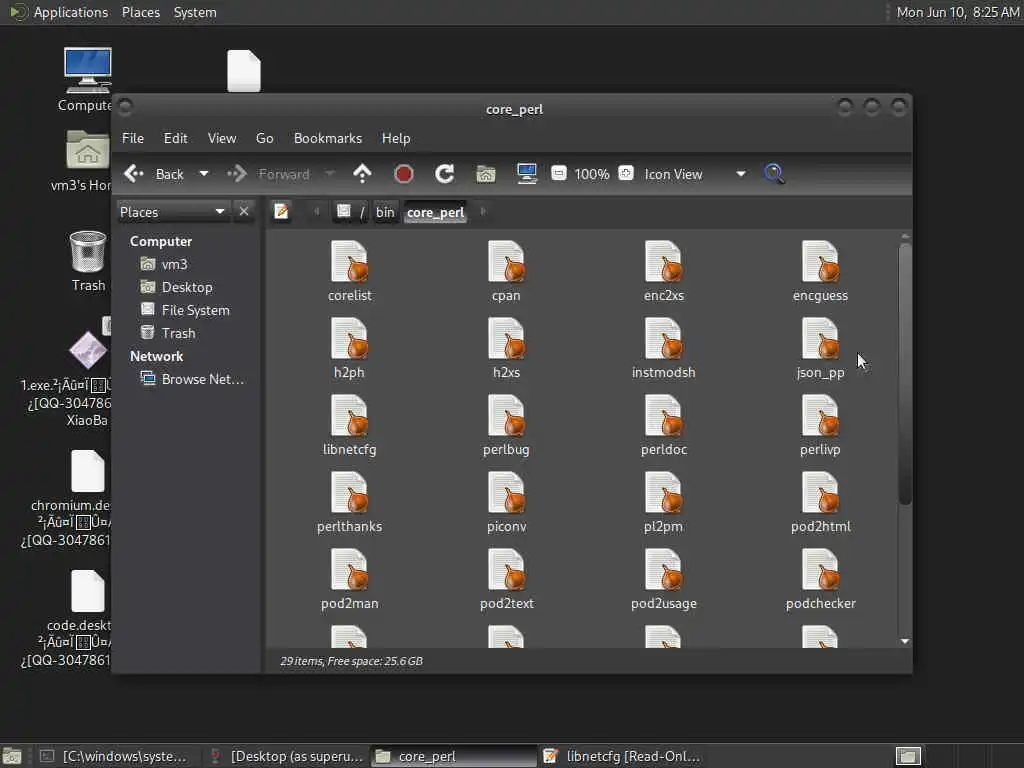The width and height of the screenshot is (1024, 768).
Task: Click the scrollbar down arrow
Action: tap(904, 641)
